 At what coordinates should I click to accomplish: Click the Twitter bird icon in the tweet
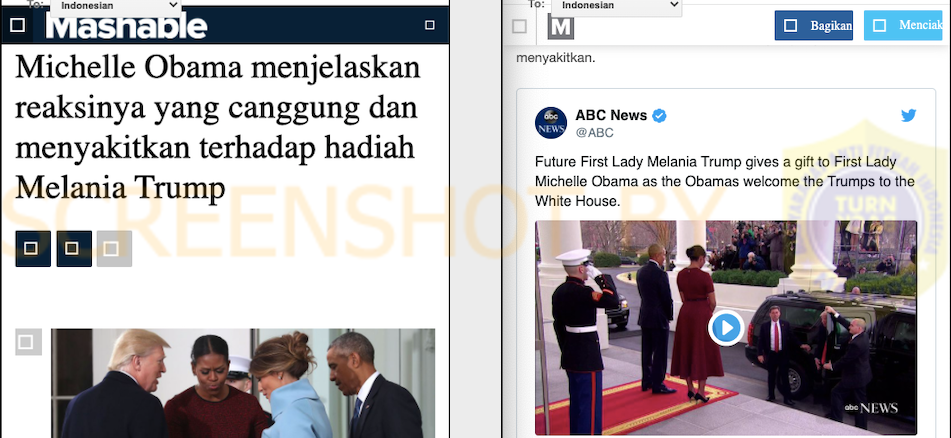[908, 115]
